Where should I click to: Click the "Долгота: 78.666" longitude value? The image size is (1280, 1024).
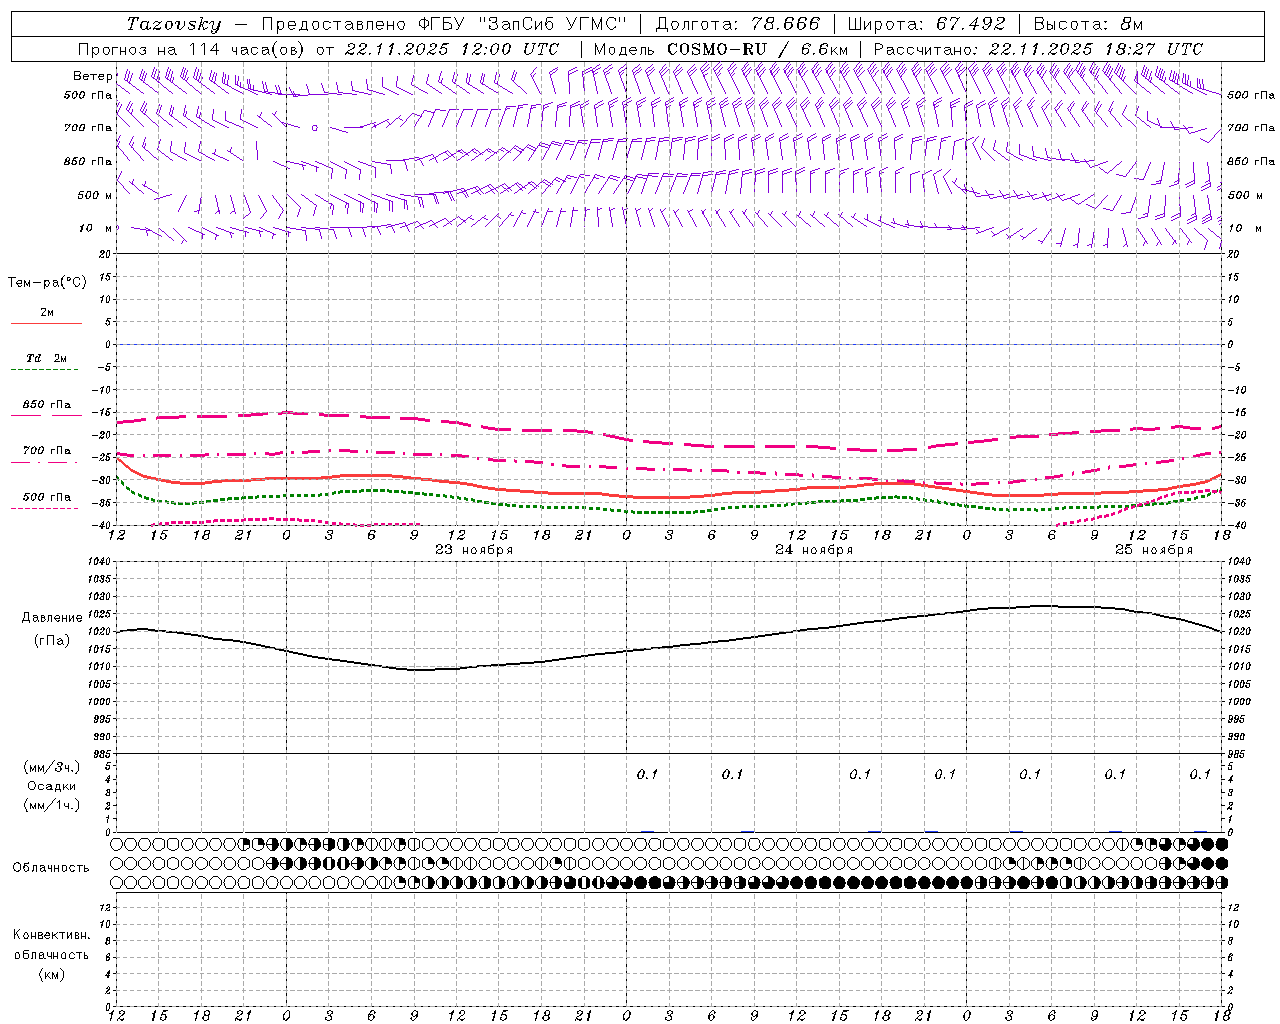pos(738,24)
